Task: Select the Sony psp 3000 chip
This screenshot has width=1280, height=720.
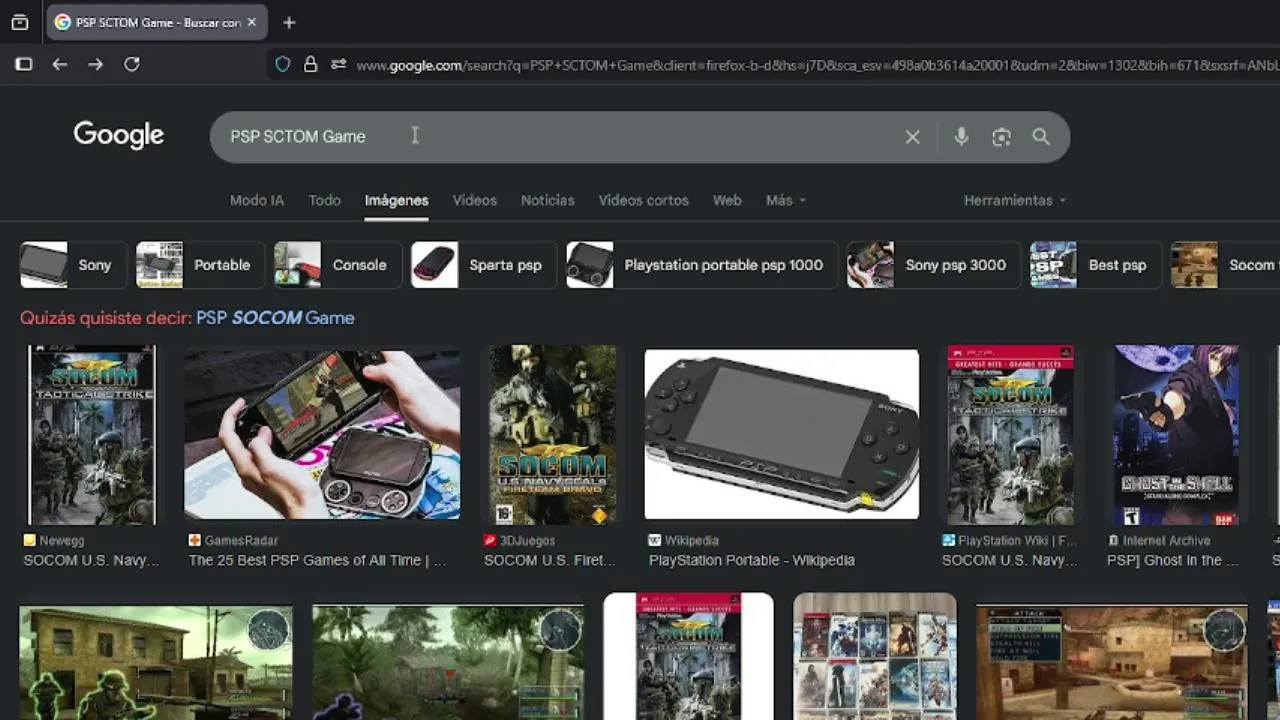Action: tap(933, 265)
